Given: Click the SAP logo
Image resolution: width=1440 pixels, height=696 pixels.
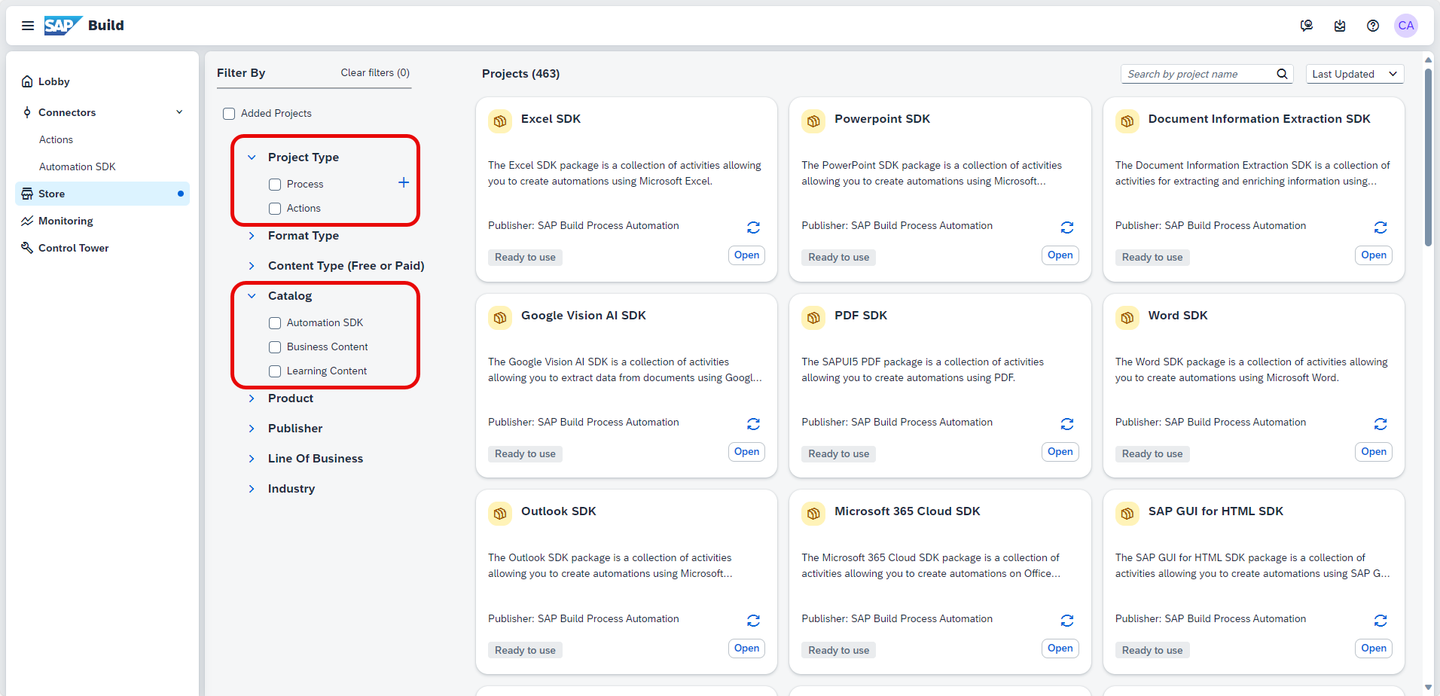Looking at the screenshot, I should 62,26.
